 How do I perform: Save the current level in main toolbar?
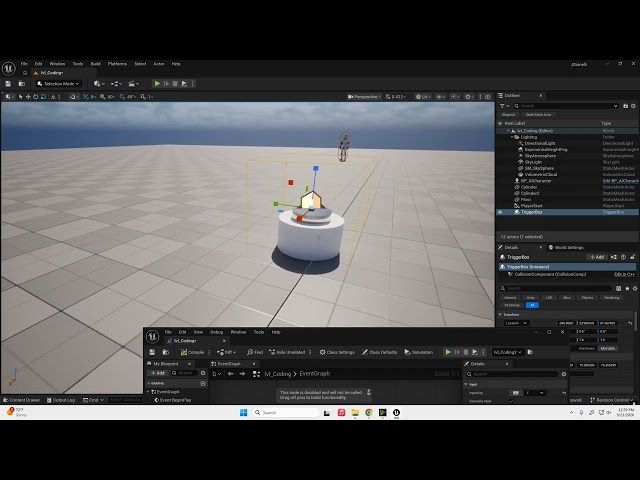pyautogui.click(x=8, y=84)
